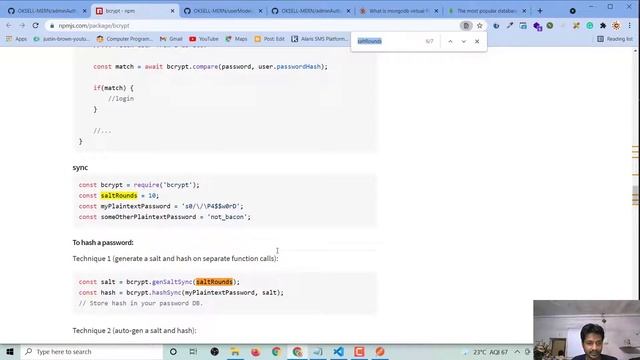Screen dimensions: 640x360
Task: Open the Post: Edit bookmark
Action: [x=269, y=39]
